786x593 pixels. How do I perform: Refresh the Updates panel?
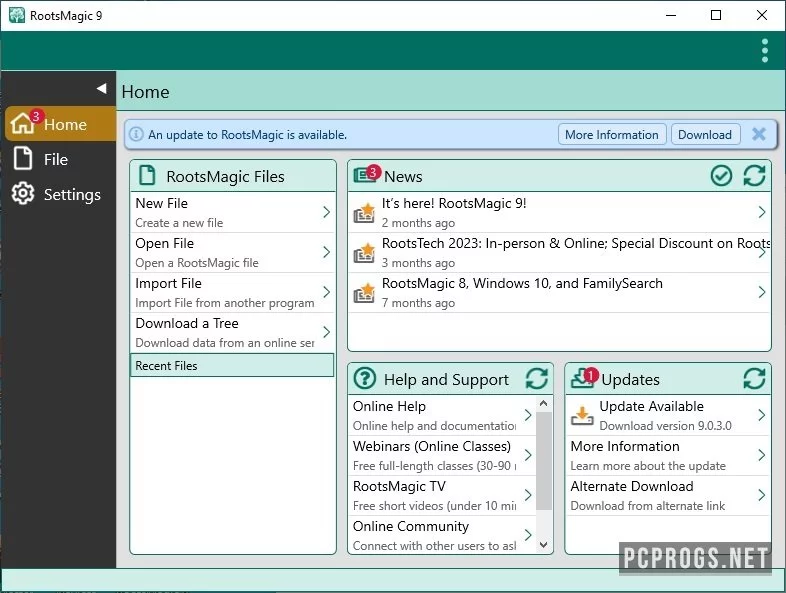pyautogui.click(x=754, y=378)
